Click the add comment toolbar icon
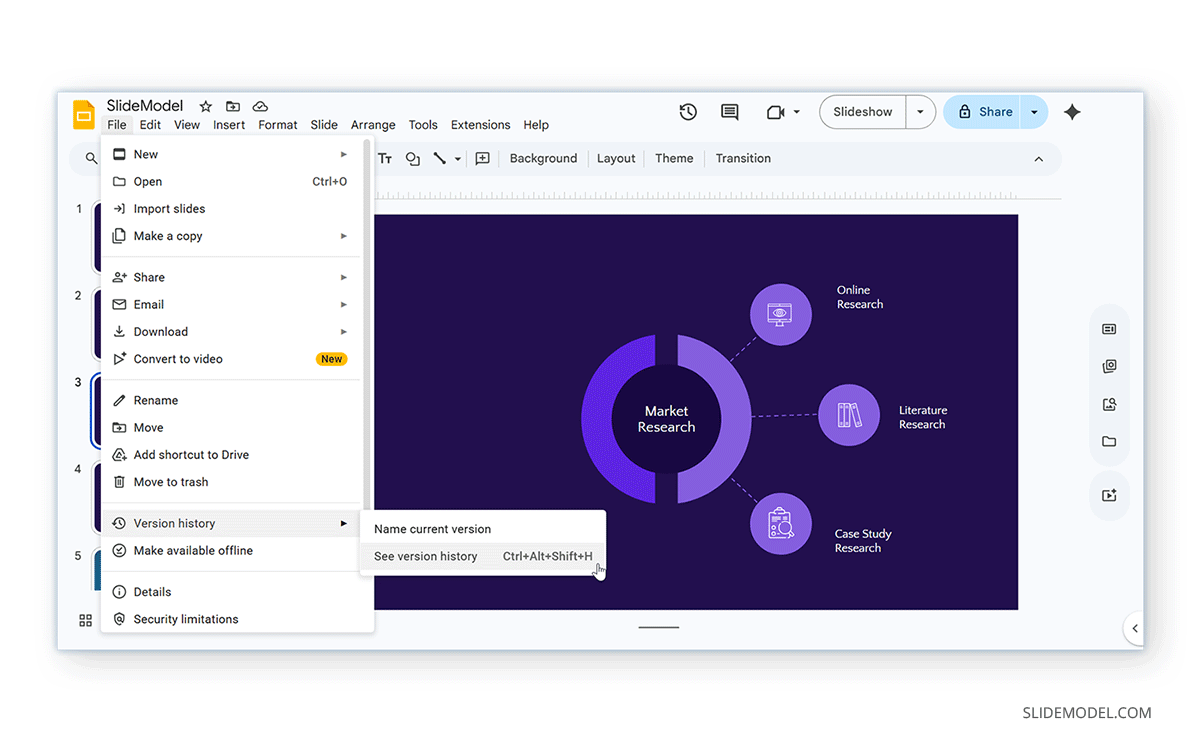 pyautogui.click(x=482, y=158)
